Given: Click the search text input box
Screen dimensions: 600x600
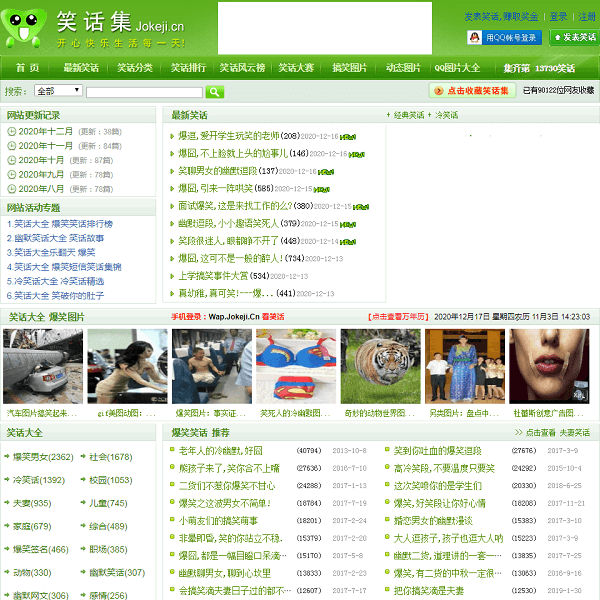Looking at the screenshot, I should [144, 92].
